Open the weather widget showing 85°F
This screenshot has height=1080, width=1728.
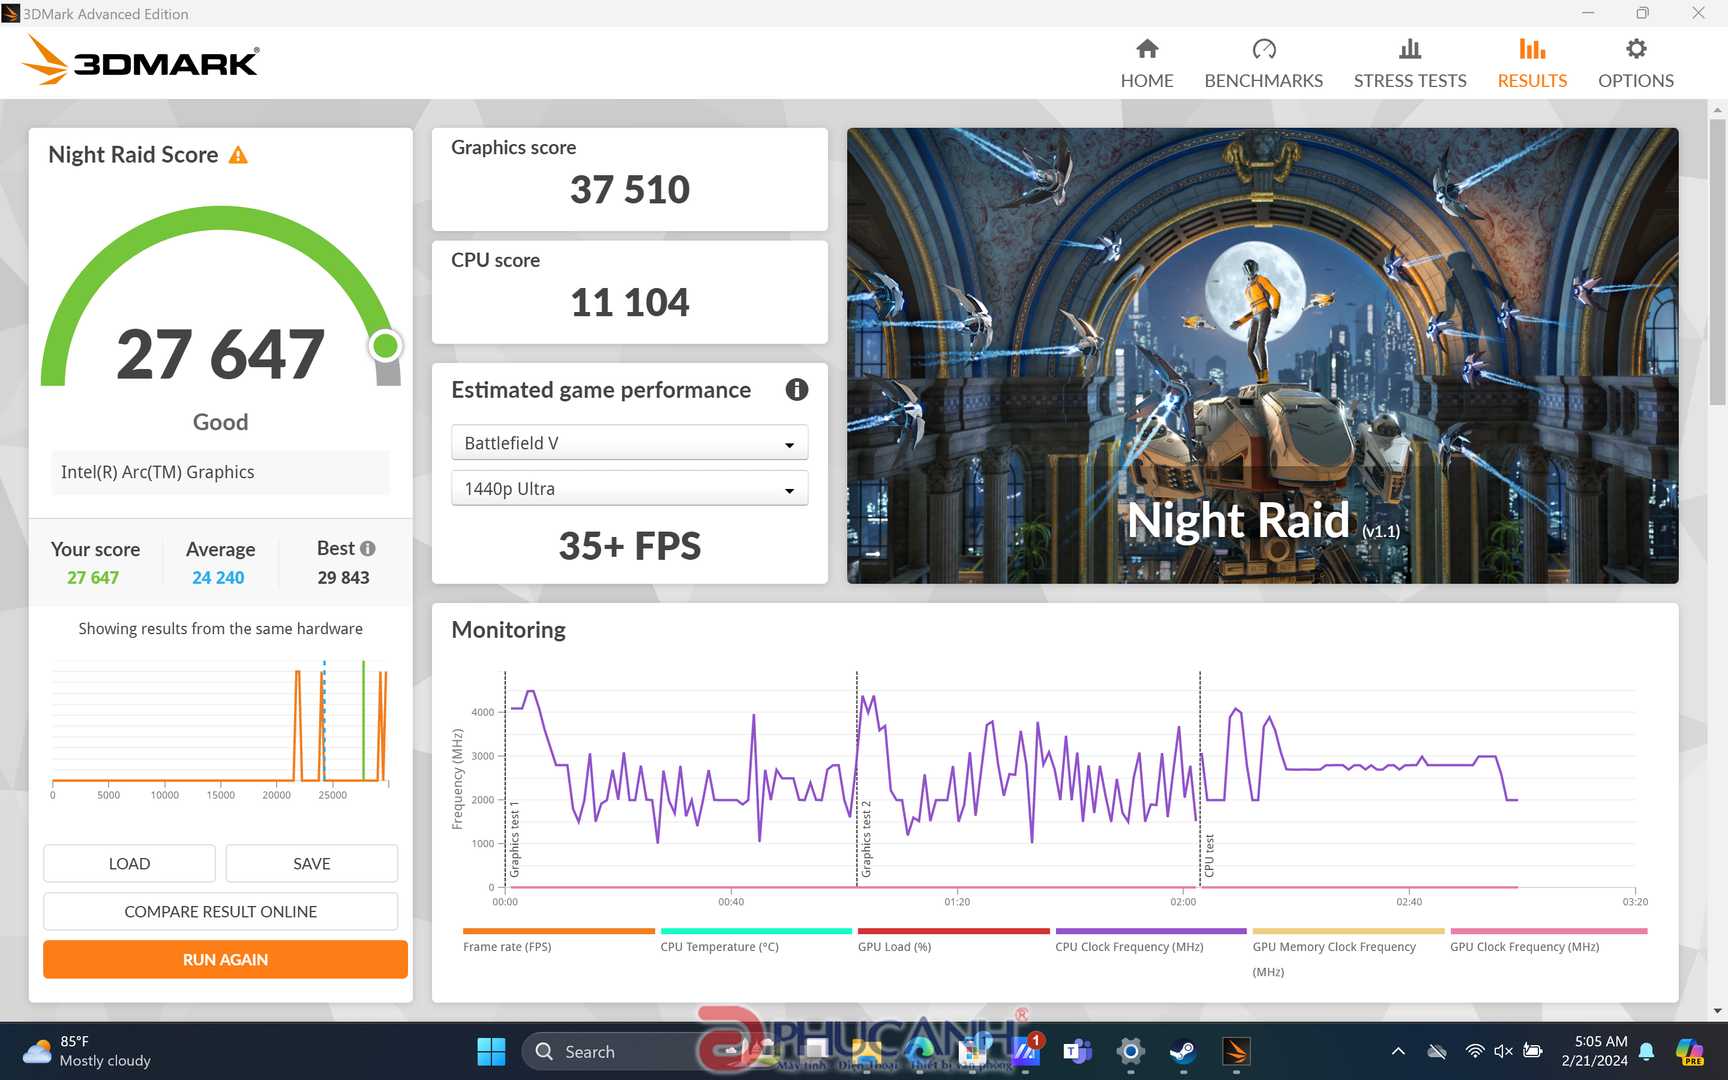tap(87, 1051)
